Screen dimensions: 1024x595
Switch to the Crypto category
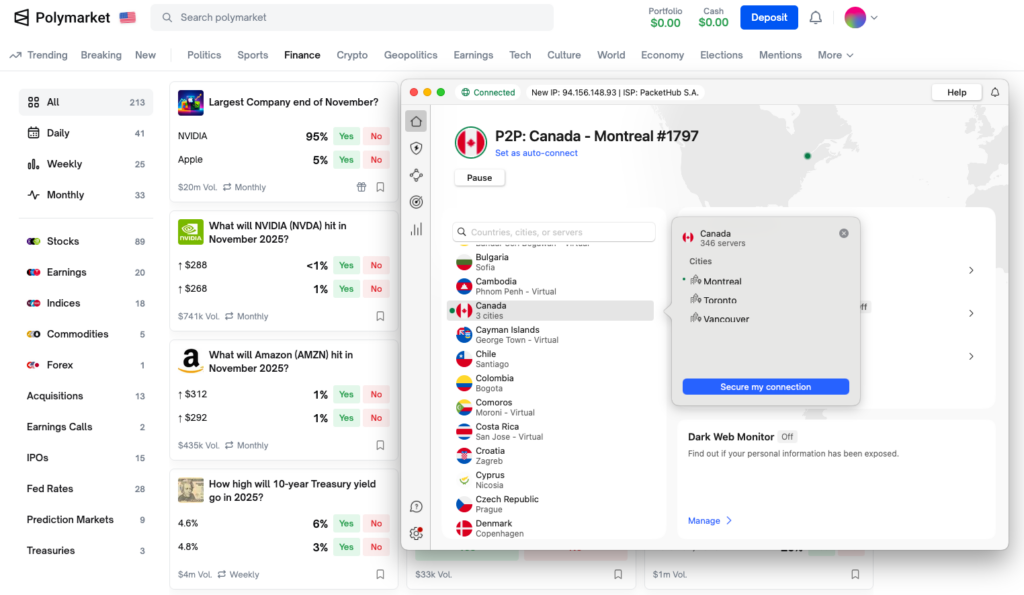tap(352, 56)
